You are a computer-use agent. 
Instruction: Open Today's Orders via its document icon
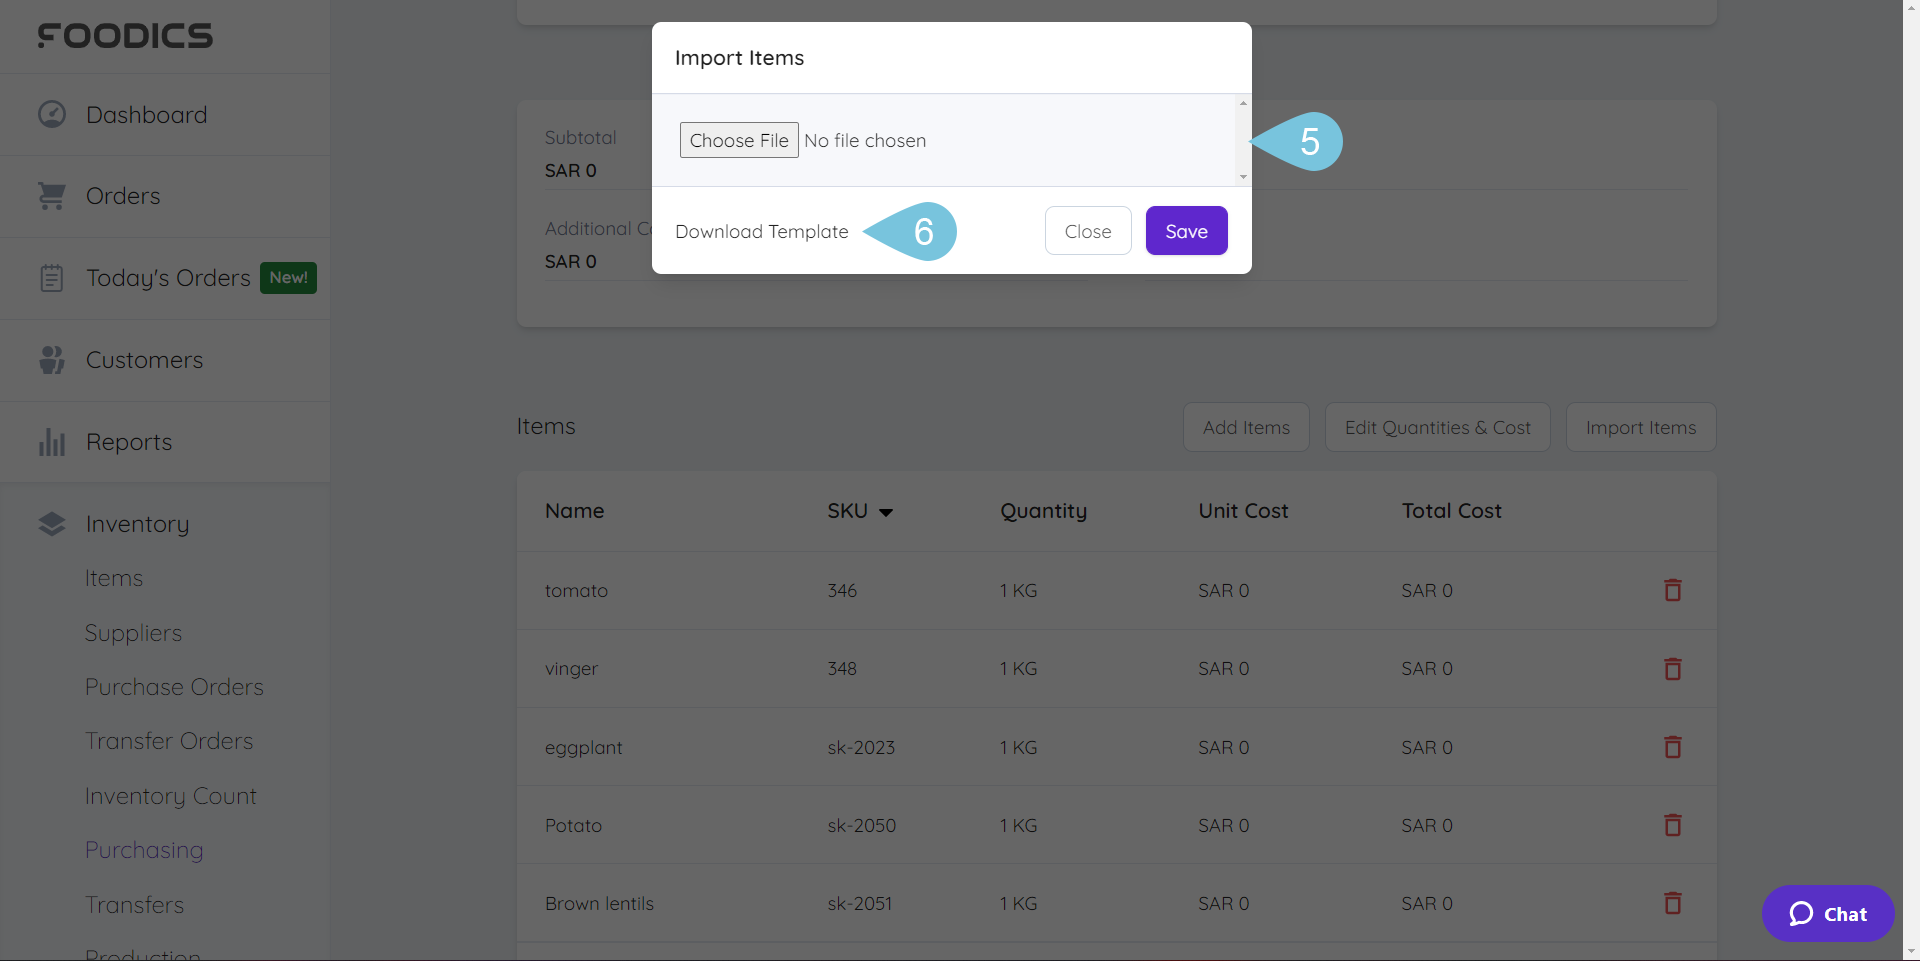tap(51, 277)
